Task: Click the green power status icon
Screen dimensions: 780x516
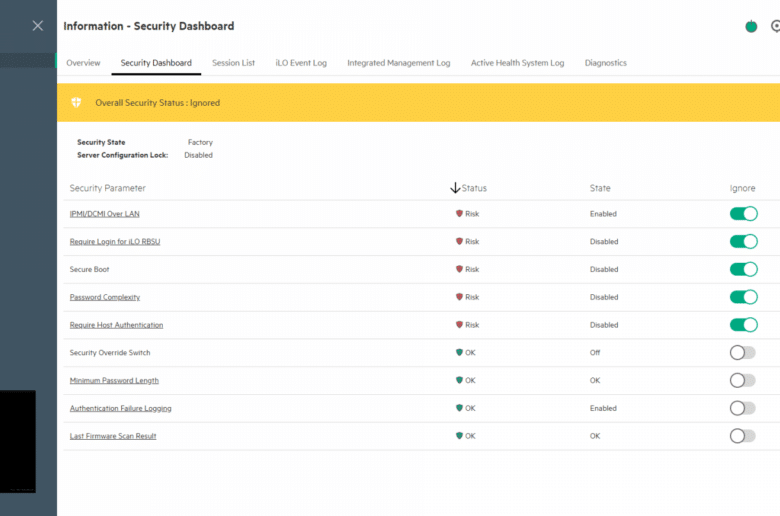Action: (x=751, y=26)
